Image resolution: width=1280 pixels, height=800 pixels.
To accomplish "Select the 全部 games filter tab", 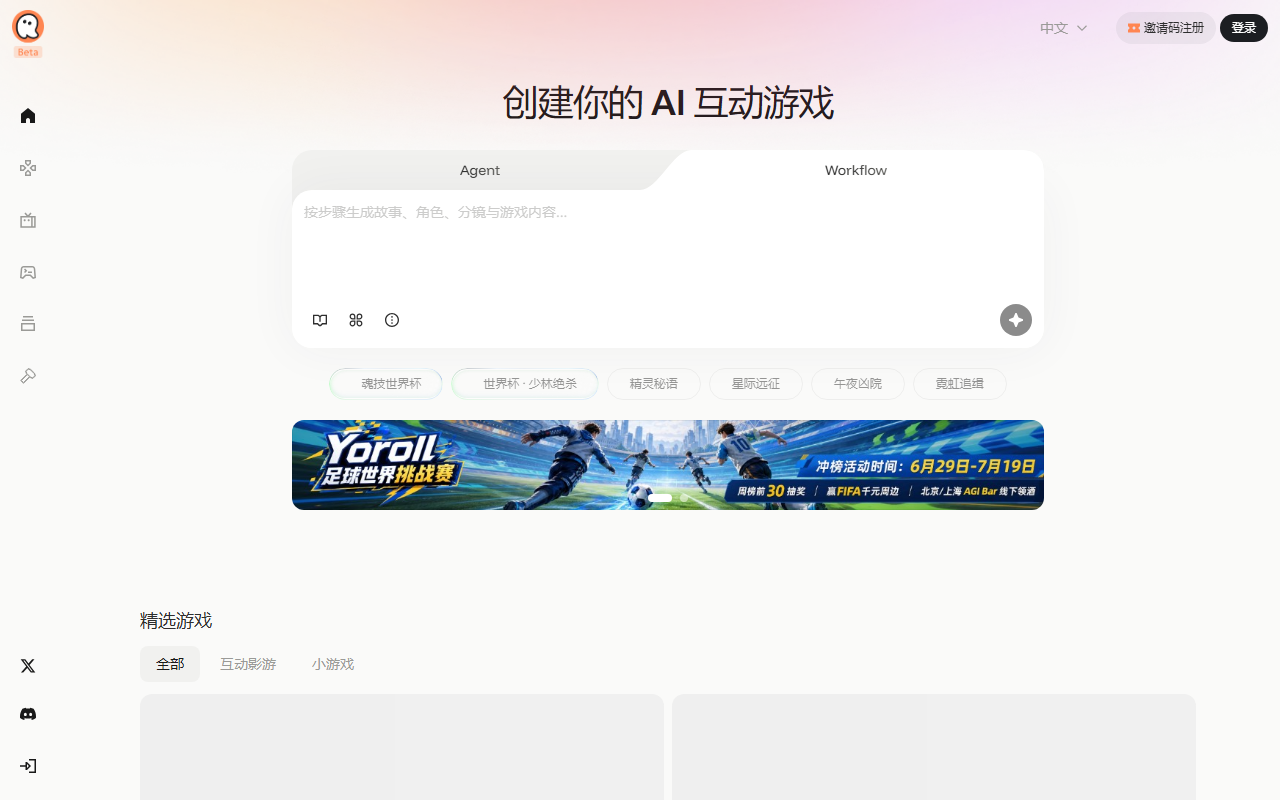I will (170, 664).
